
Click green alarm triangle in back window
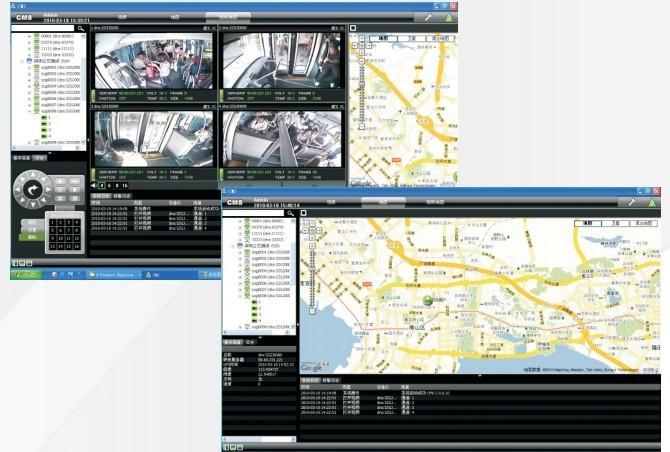(x=451, y=17)
